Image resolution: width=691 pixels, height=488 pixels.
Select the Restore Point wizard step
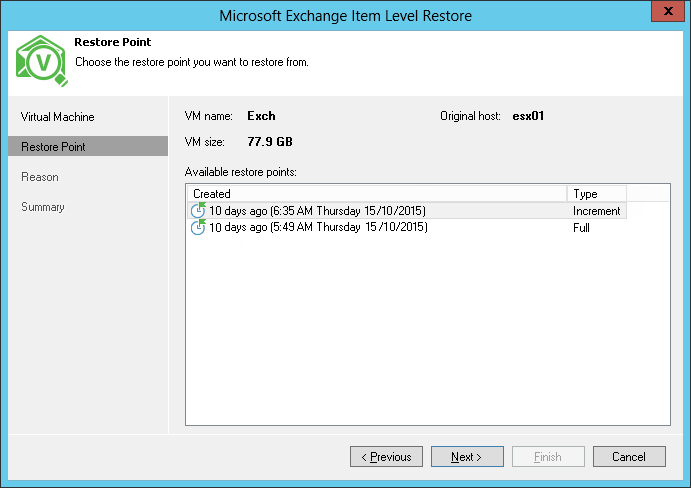point(88,146)
